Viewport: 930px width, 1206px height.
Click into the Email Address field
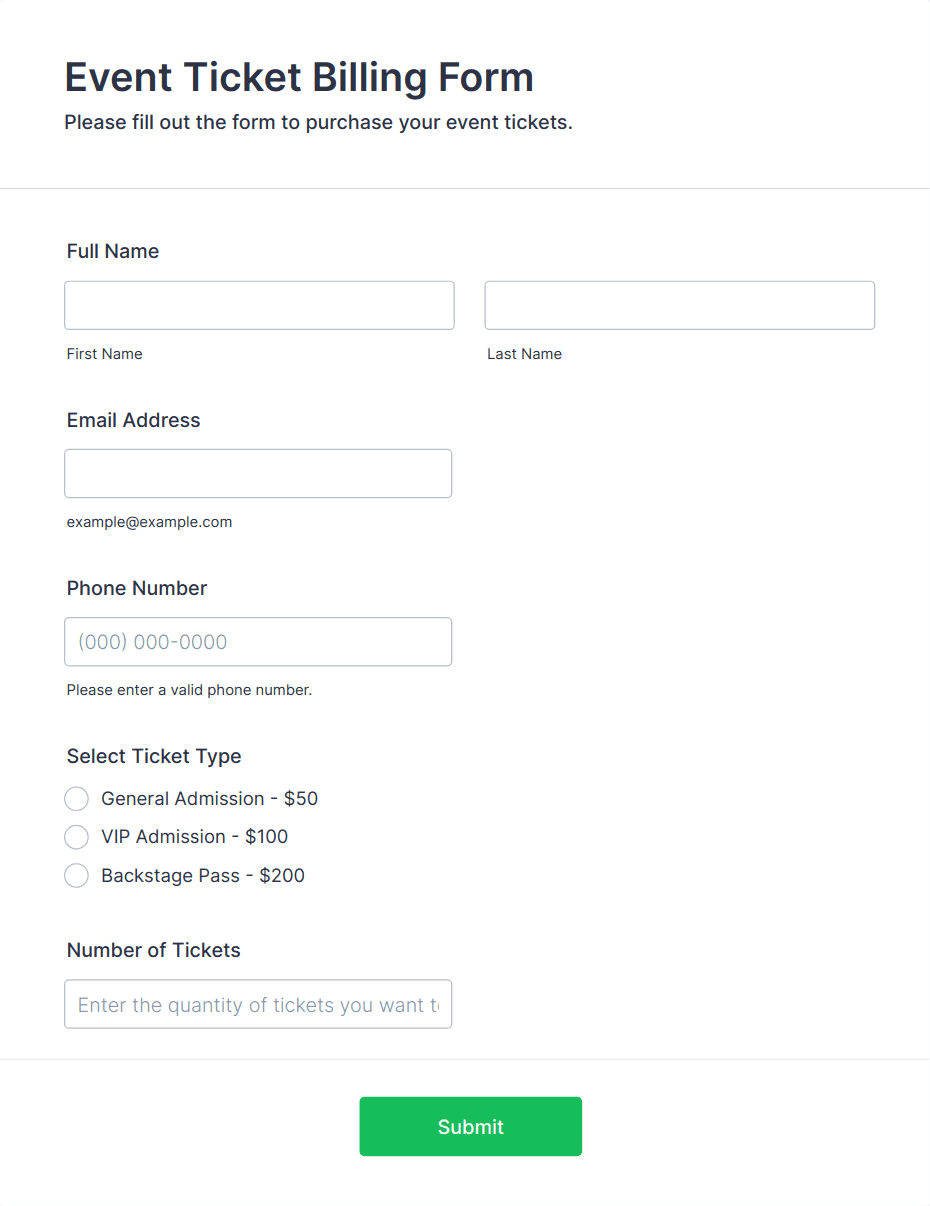258,473
